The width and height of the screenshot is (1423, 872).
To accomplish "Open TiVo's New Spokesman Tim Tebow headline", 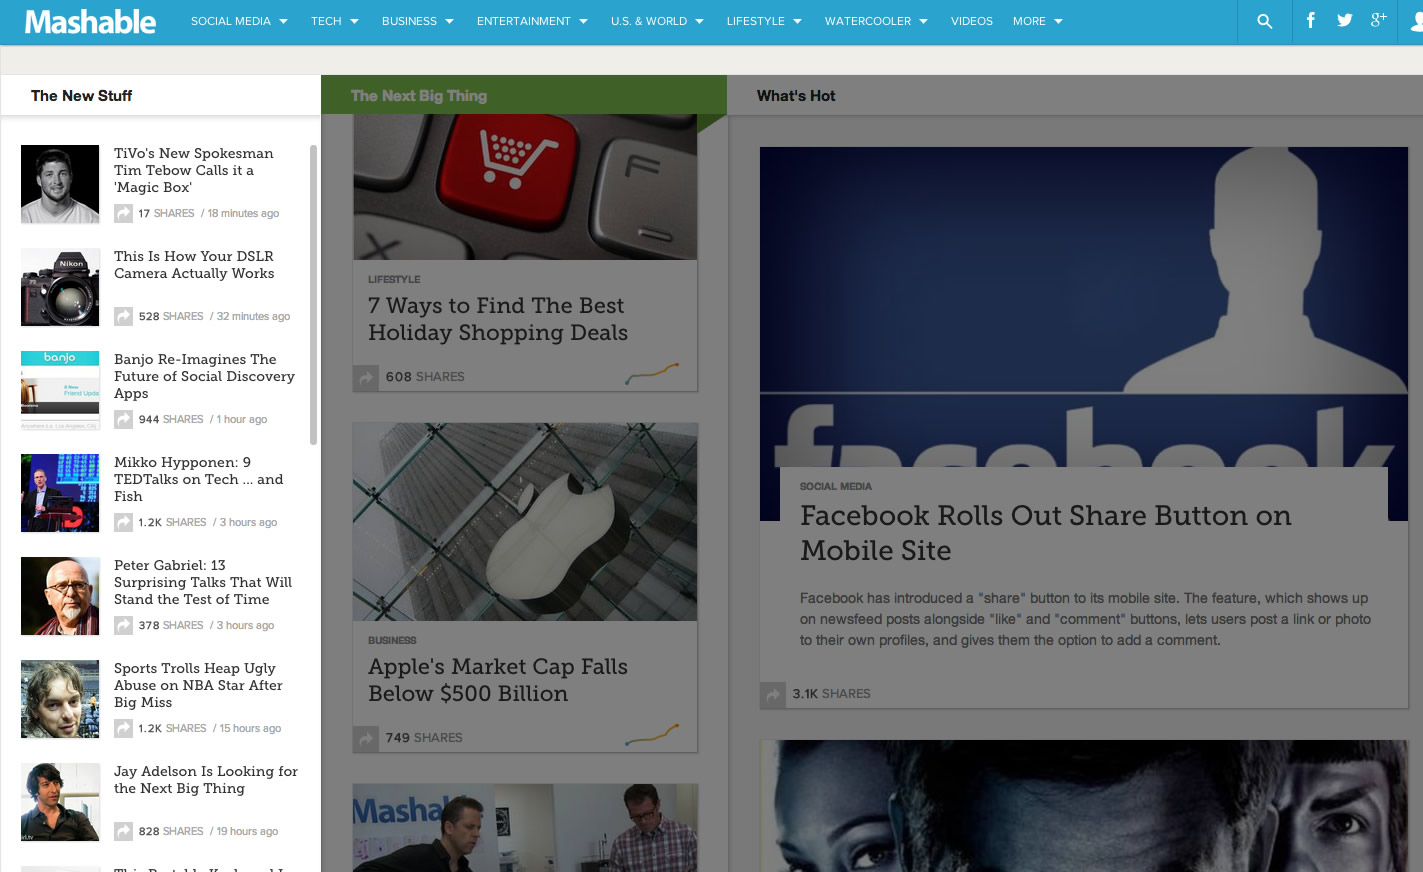I will (194, 170).
